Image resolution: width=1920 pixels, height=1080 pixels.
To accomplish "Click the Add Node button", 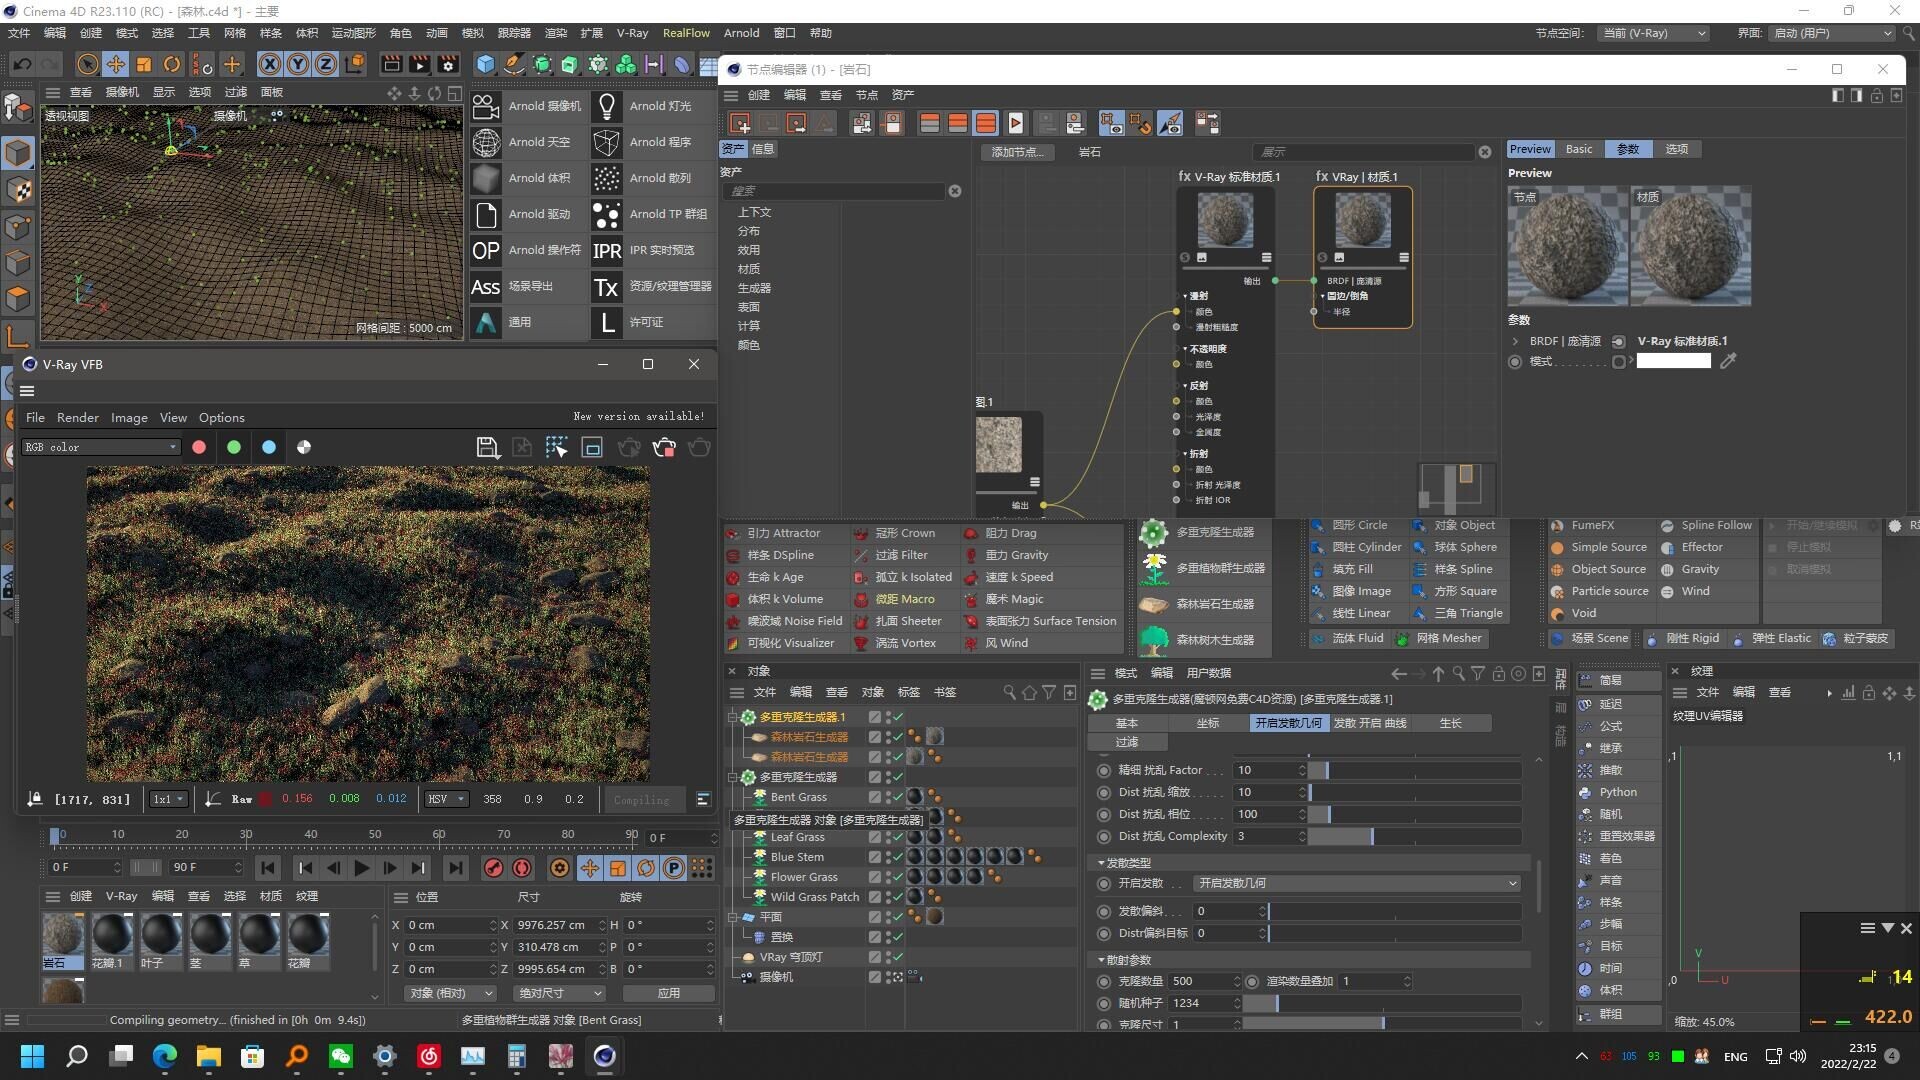I will coord(1017,152).
